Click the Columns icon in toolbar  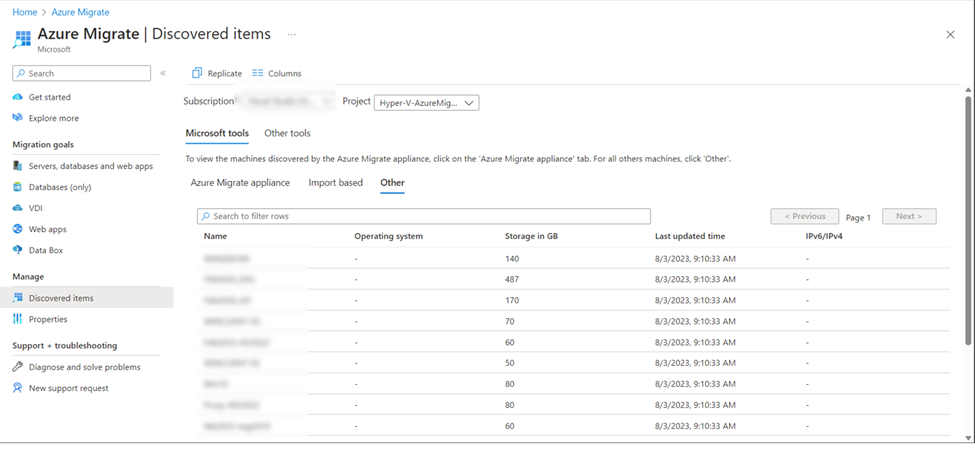coord(257,73)
